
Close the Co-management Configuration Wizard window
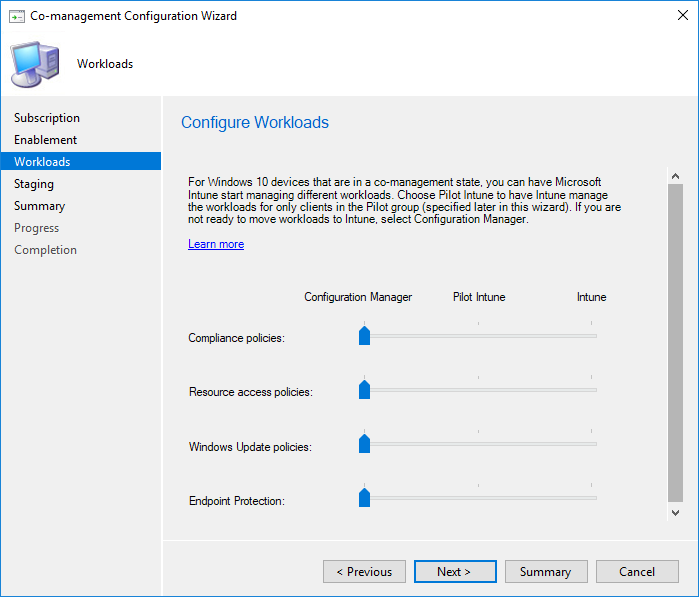click(x=683, y=15)
